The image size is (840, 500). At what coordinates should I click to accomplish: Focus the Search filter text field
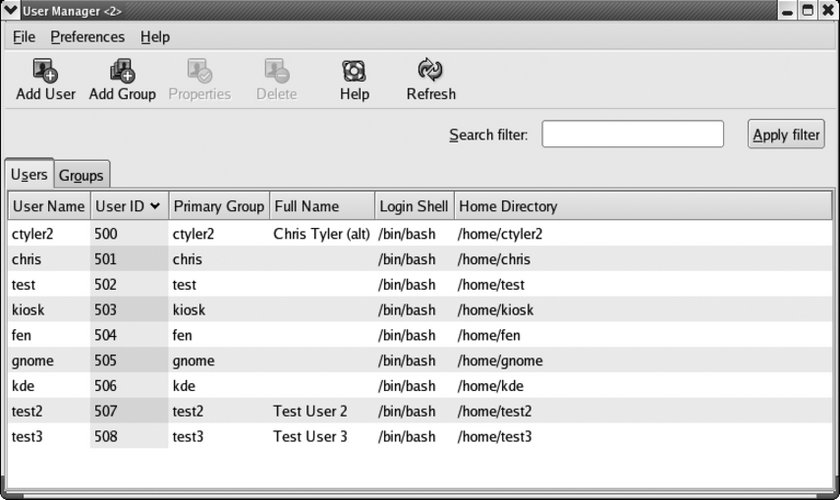(x=632, y=134)
